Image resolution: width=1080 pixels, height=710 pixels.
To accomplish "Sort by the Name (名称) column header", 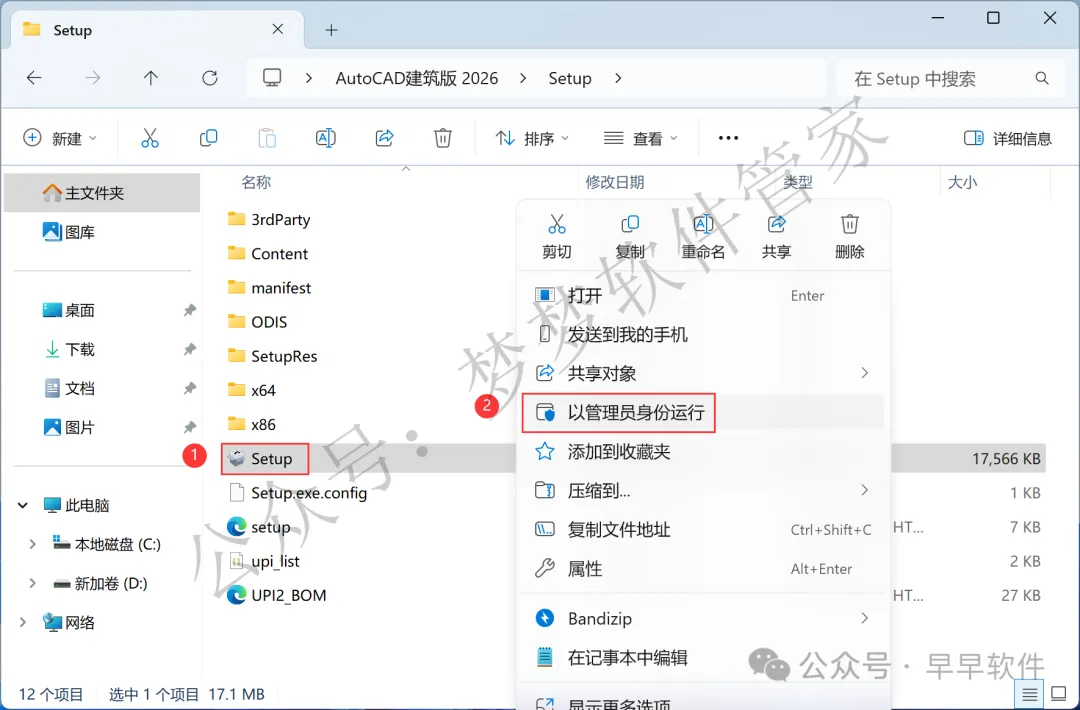I will pos(256,182).
